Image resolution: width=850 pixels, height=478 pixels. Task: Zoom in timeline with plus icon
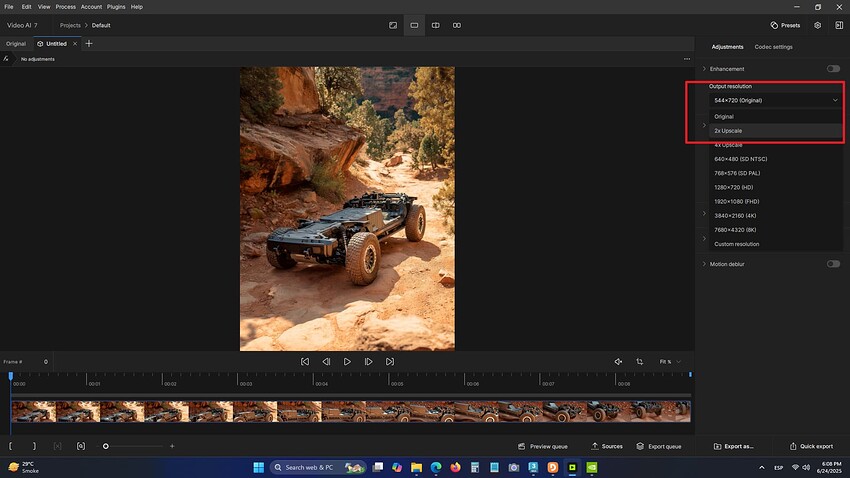[172, 446]
